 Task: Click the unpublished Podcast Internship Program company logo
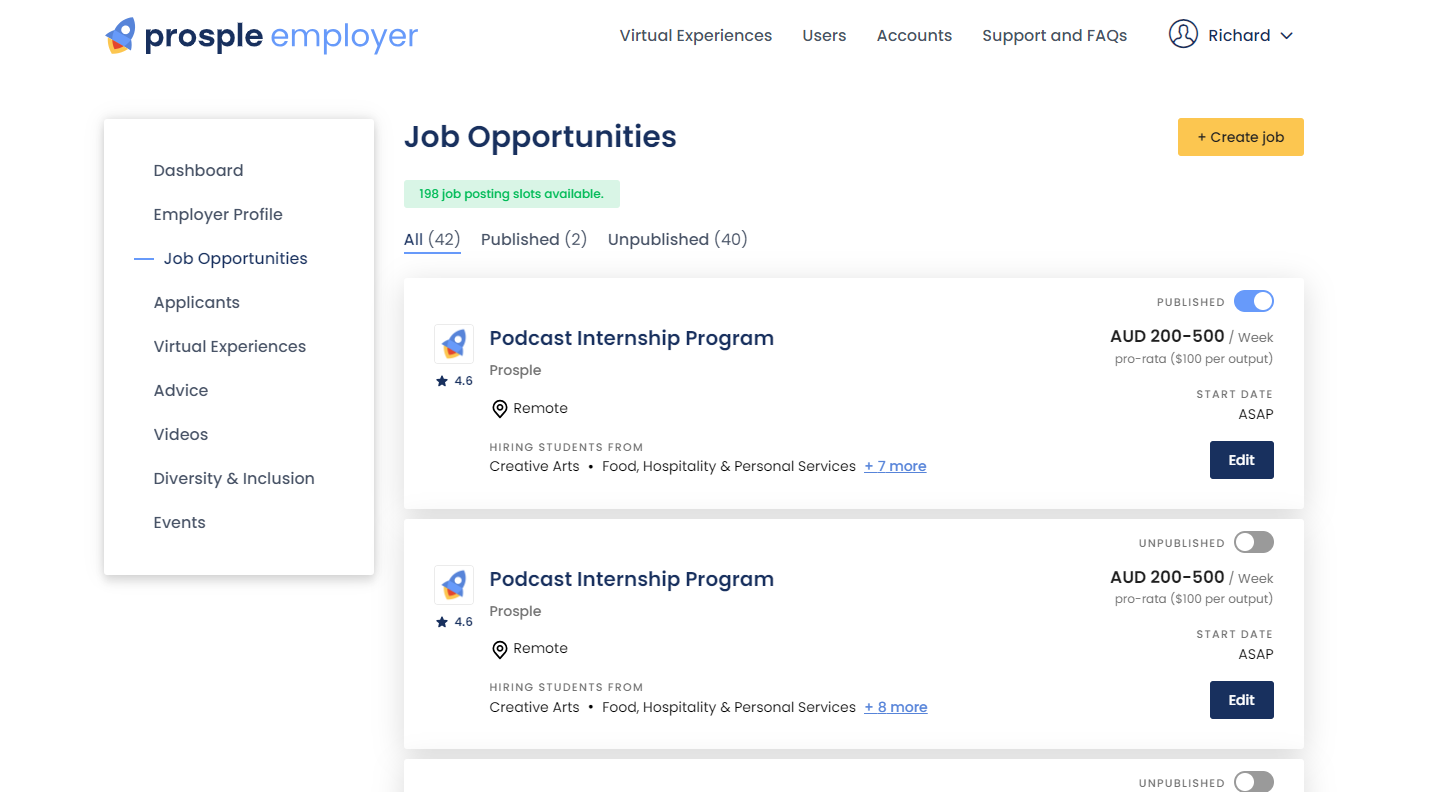[454, 585]
